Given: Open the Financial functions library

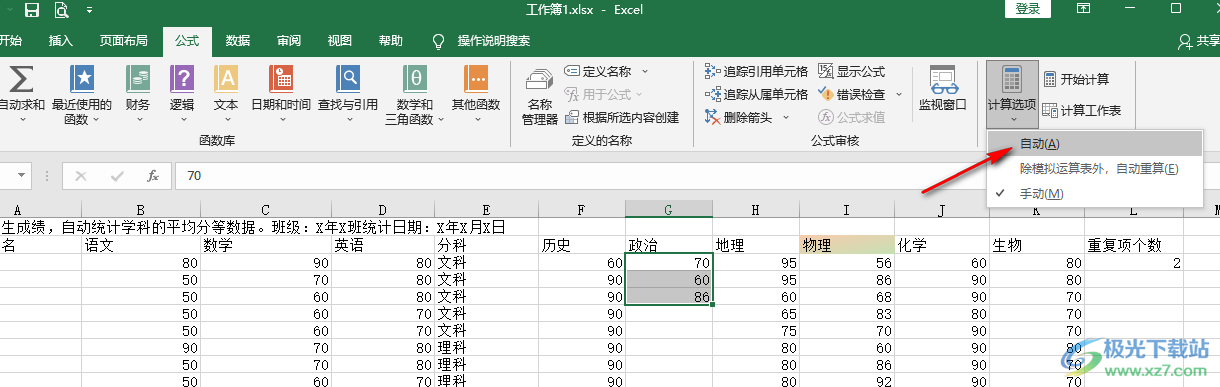Looking at the screenshot, I should (138, 95).
